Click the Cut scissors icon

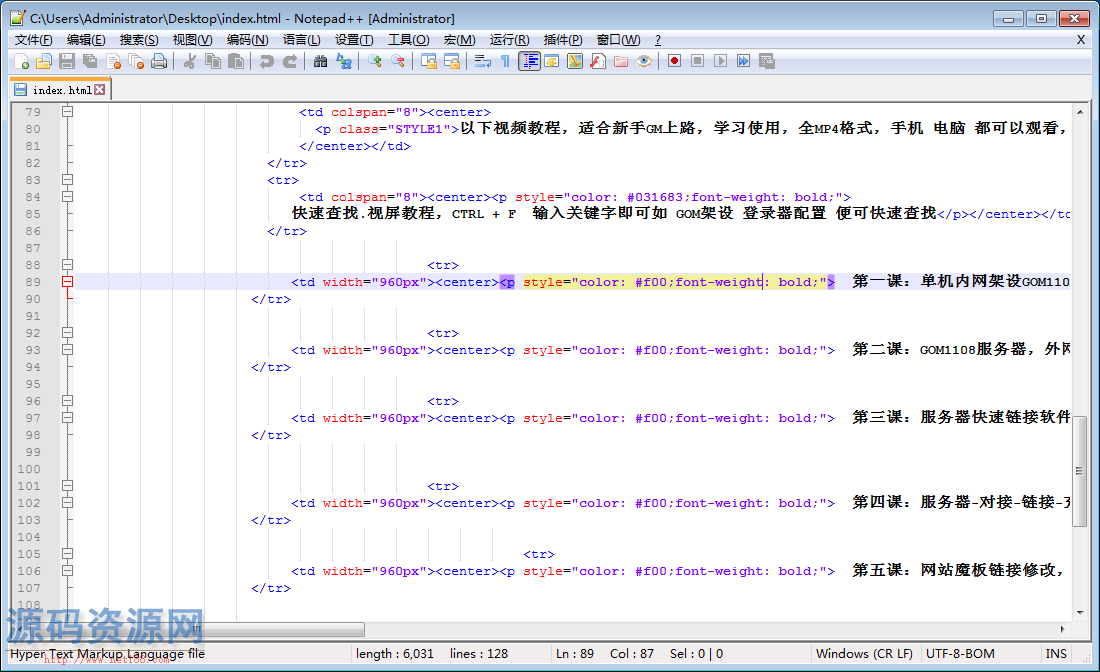click(189, 61)
